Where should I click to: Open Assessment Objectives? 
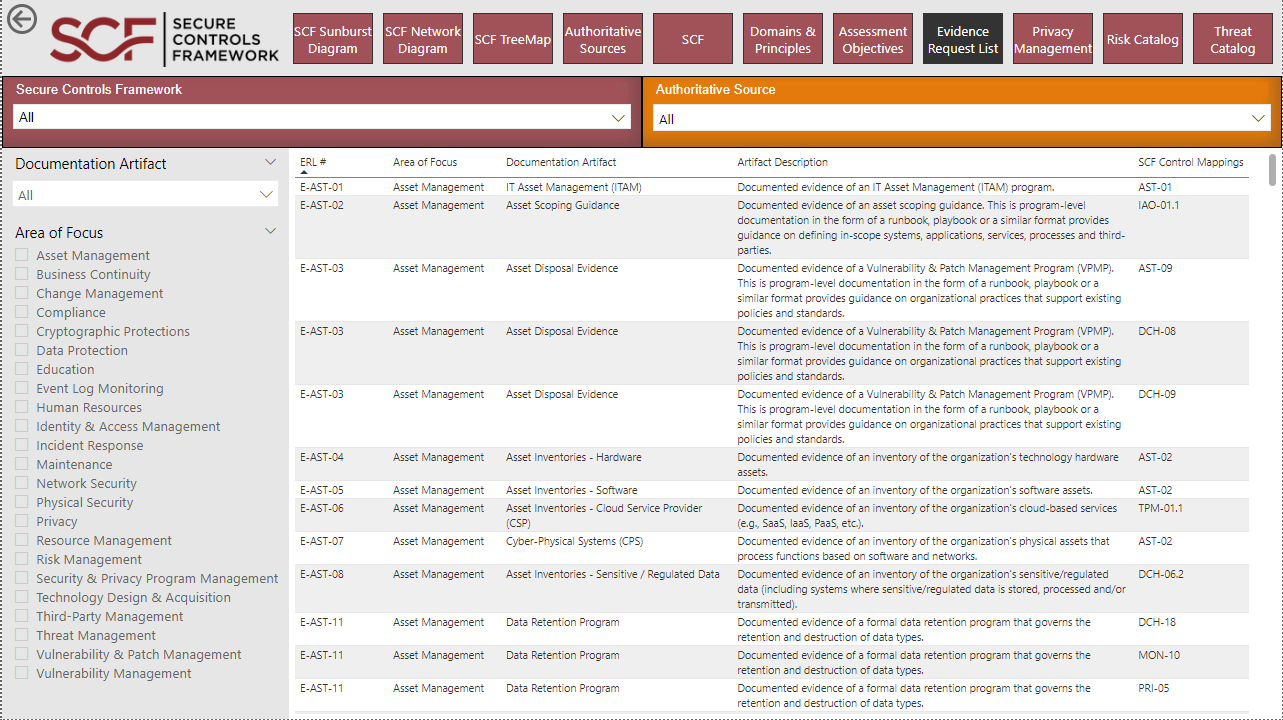(872, 37)
